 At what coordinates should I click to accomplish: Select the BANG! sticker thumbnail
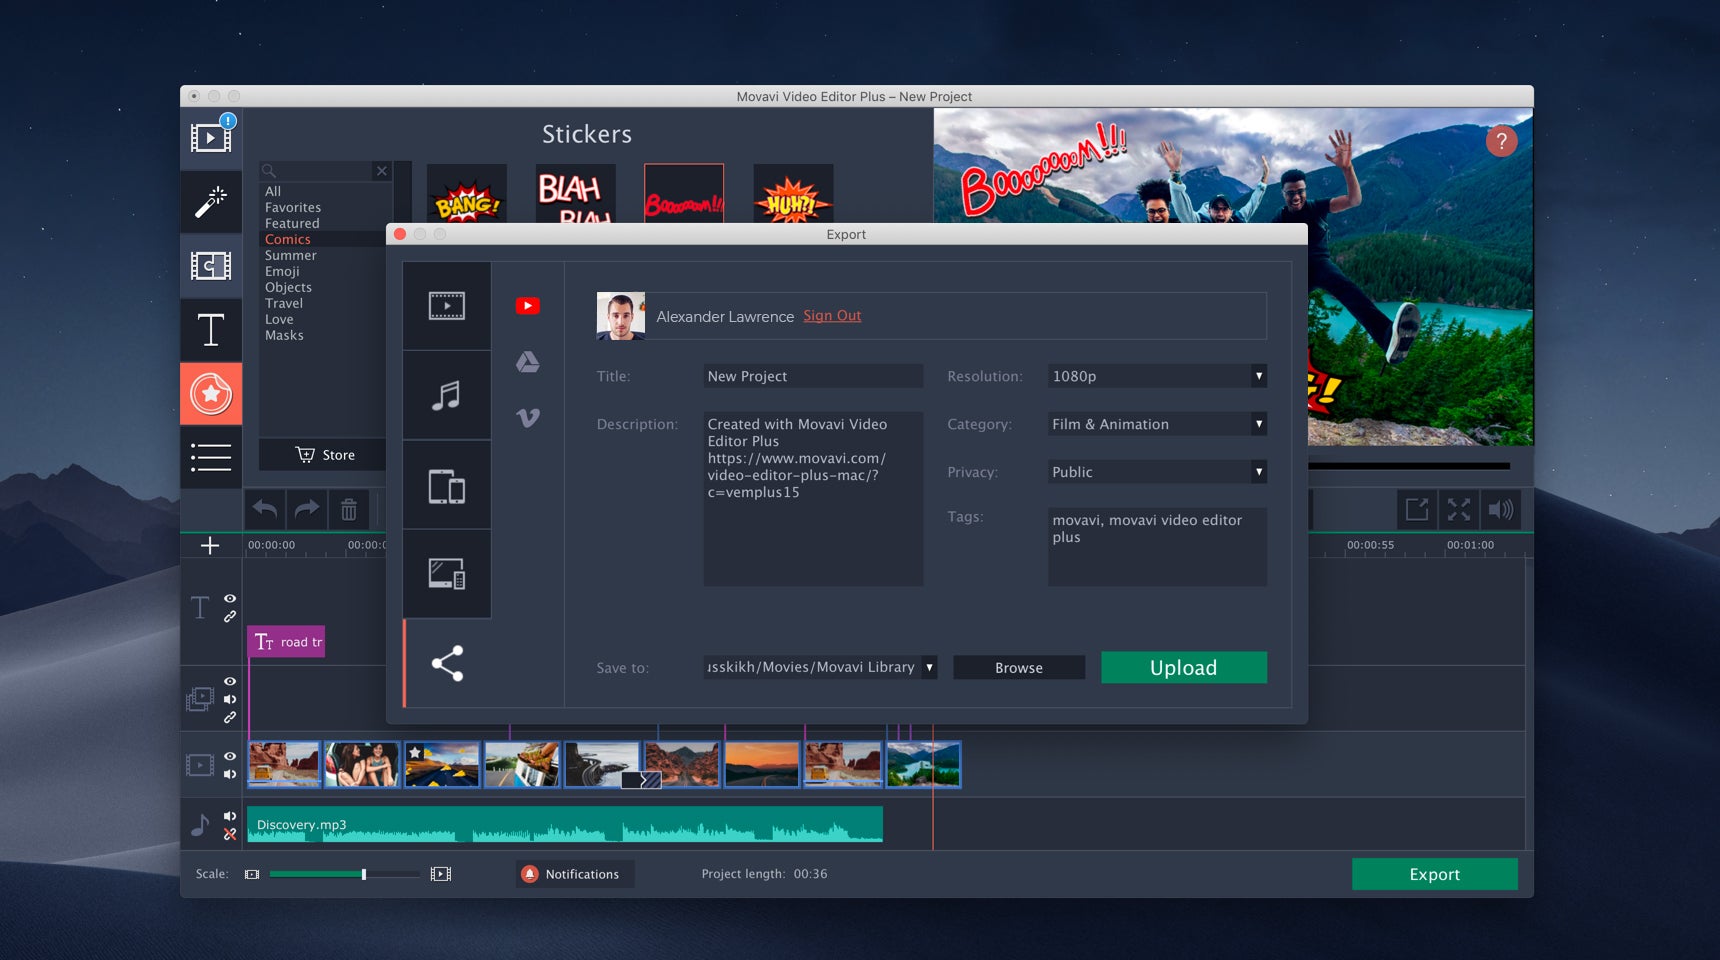(x=467, y=194)
